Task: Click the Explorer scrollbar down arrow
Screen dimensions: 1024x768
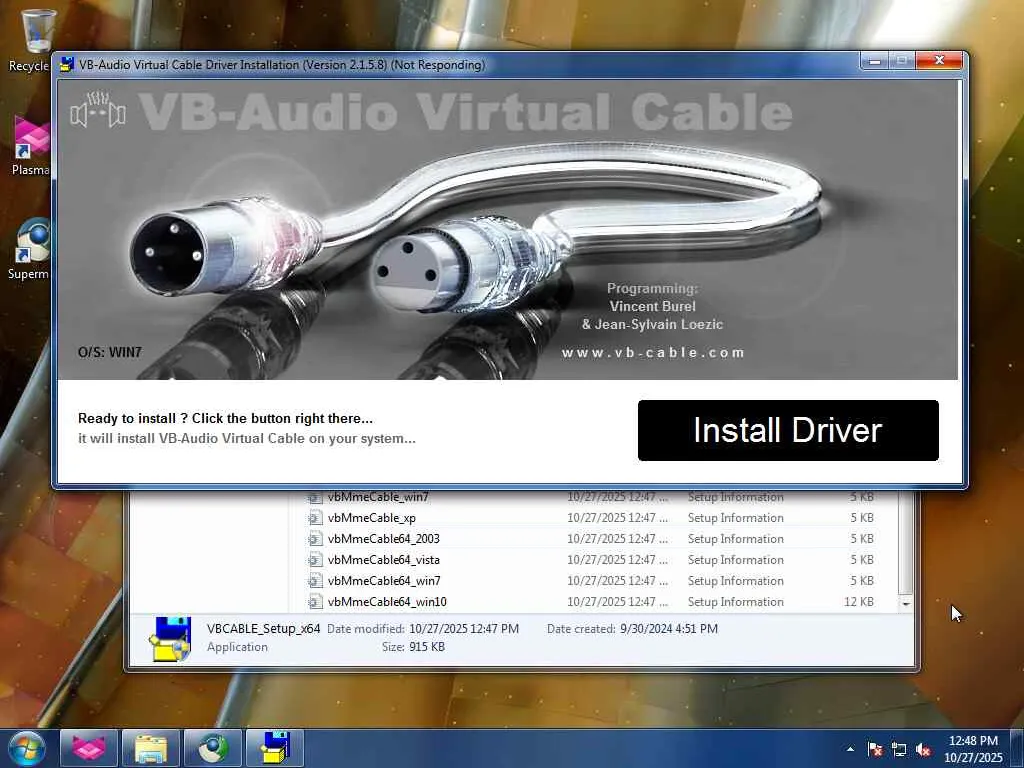Action: (905, 604)
